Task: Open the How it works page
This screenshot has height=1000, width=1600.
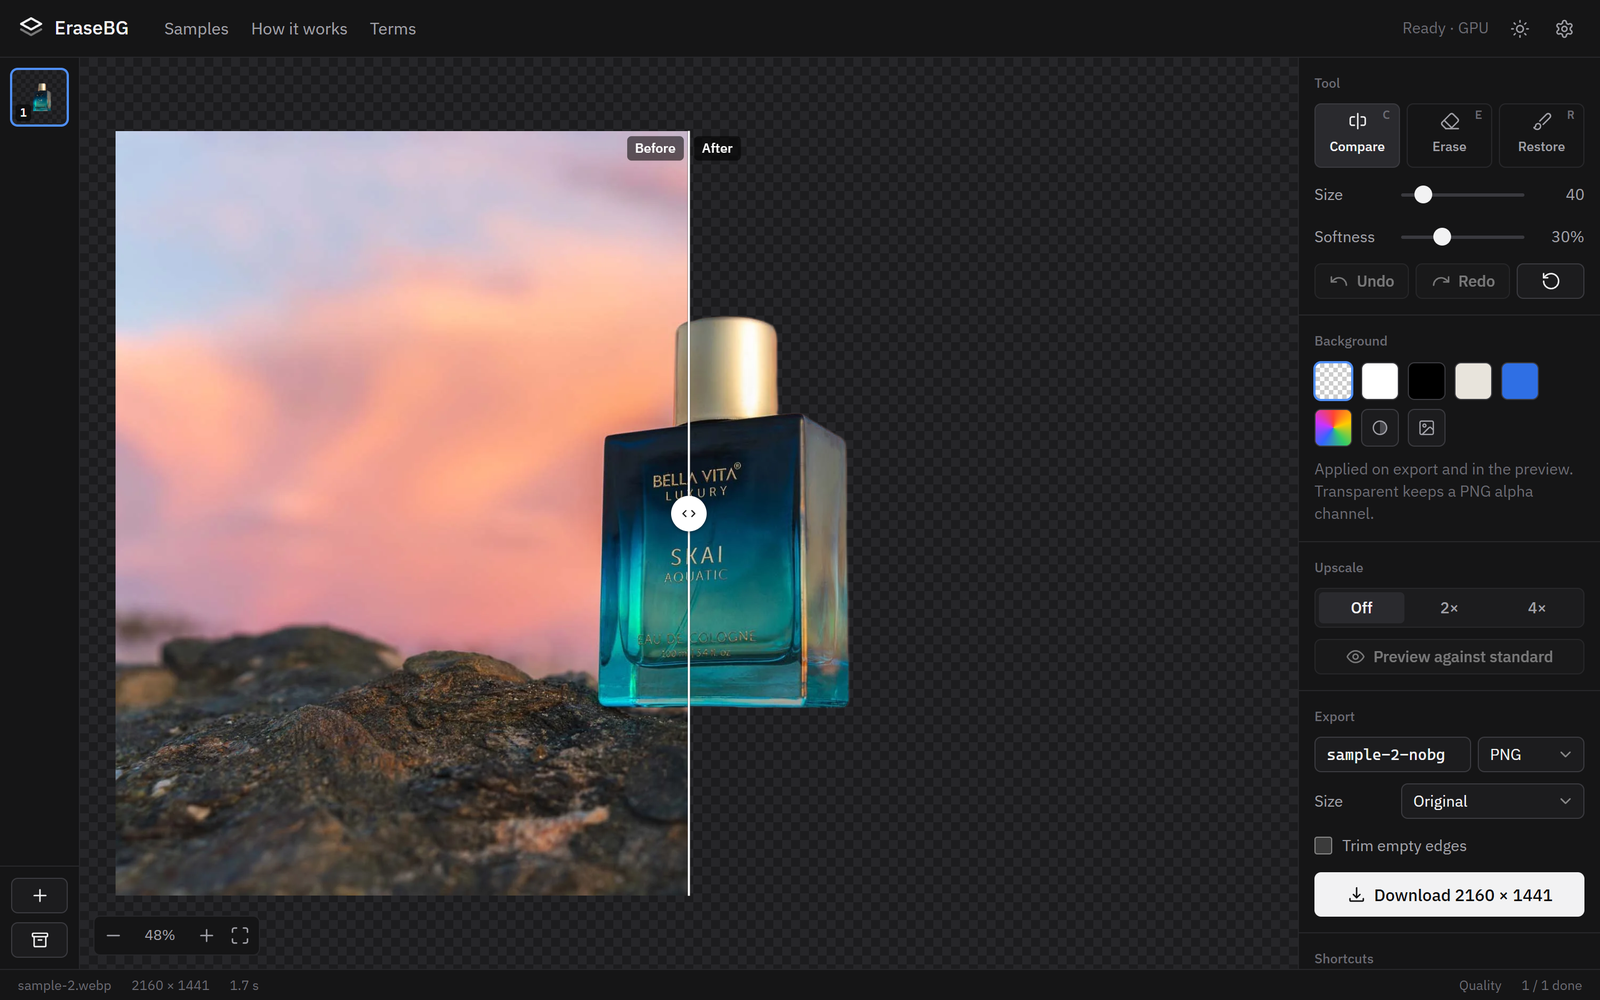Action: pyautogui.click(x=299, y=29)
